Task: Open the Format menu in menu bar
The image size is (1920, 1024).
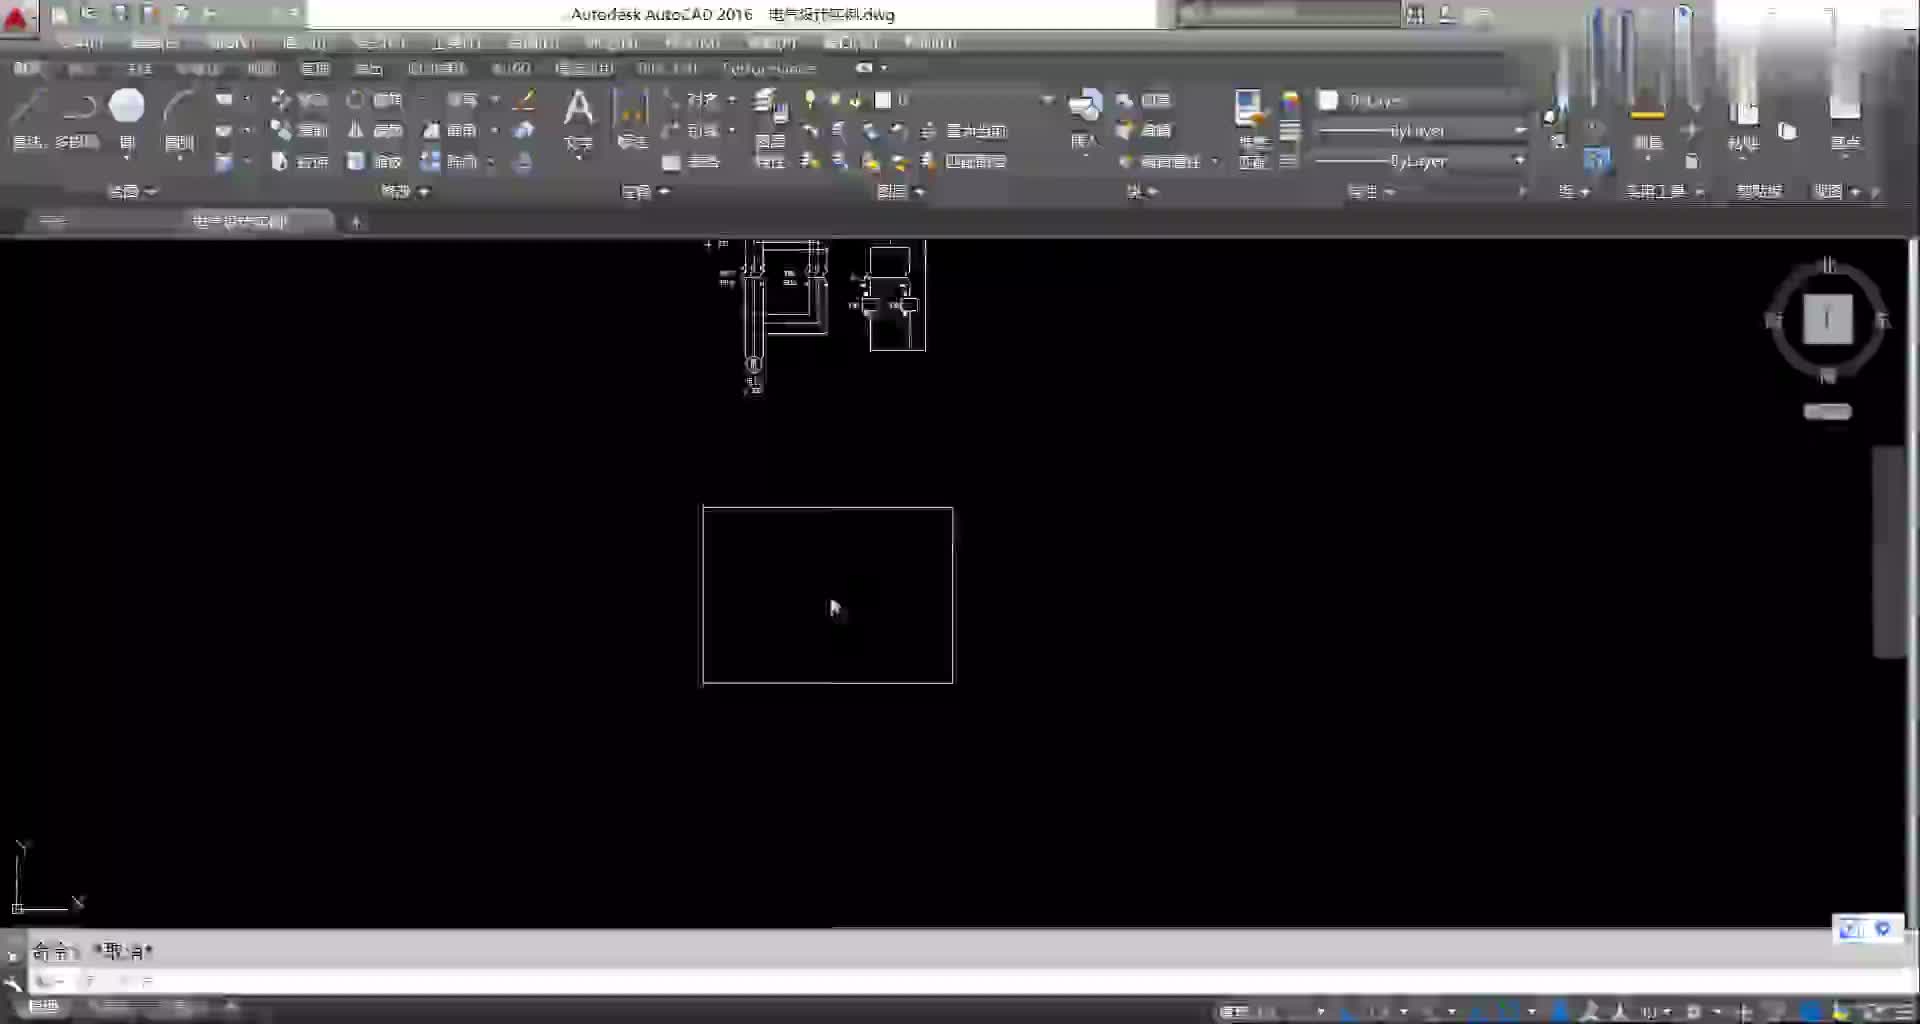Action: [x=380, y=42]
